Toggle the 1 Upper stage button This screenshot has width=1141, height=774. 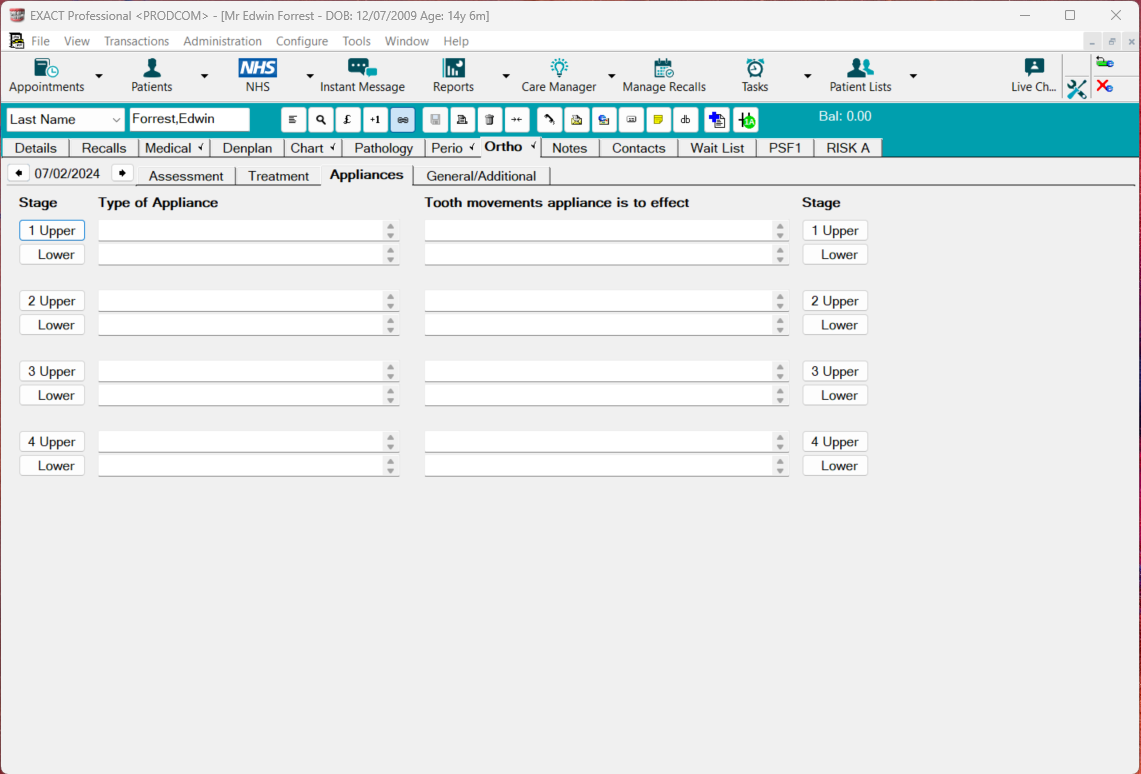click(x=51, y=230)
